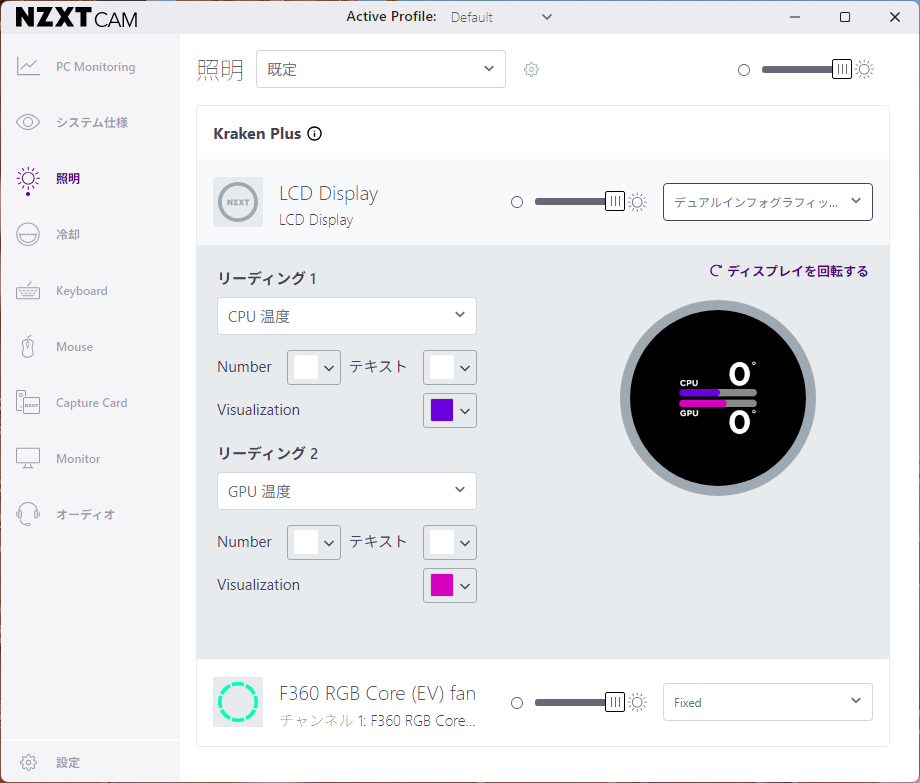The image size is (920, 783).
Task: Open リーディング 1 purple Visualization color swatch
Action: 450,410
